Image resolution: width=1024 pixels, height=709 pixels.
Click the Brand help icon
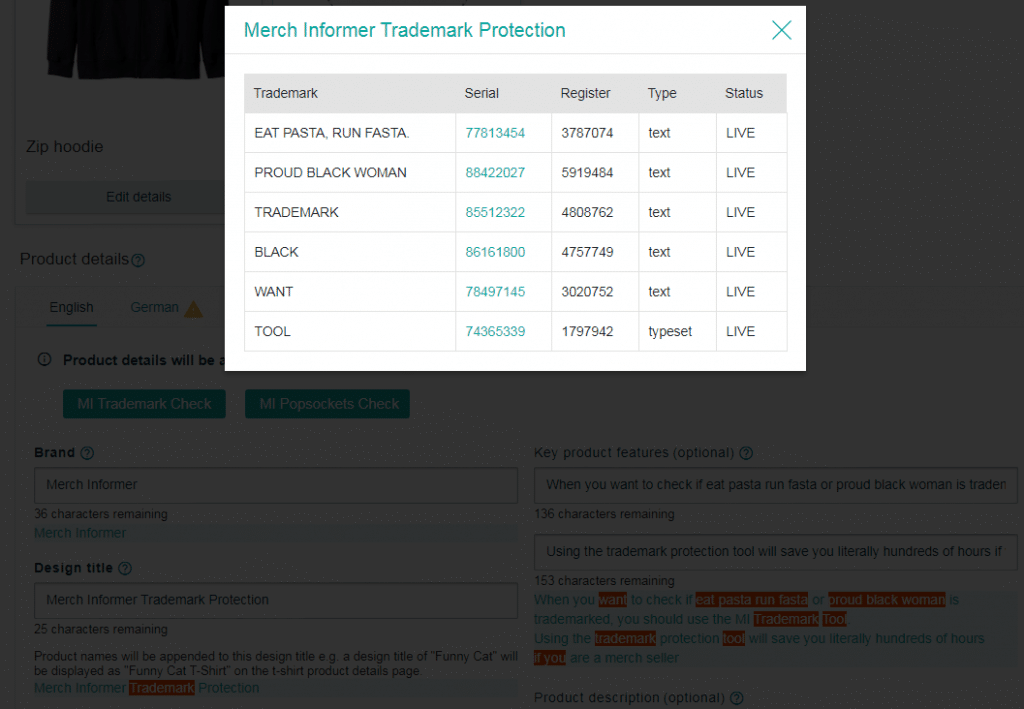pyautogui.click(x=87, y=453)
